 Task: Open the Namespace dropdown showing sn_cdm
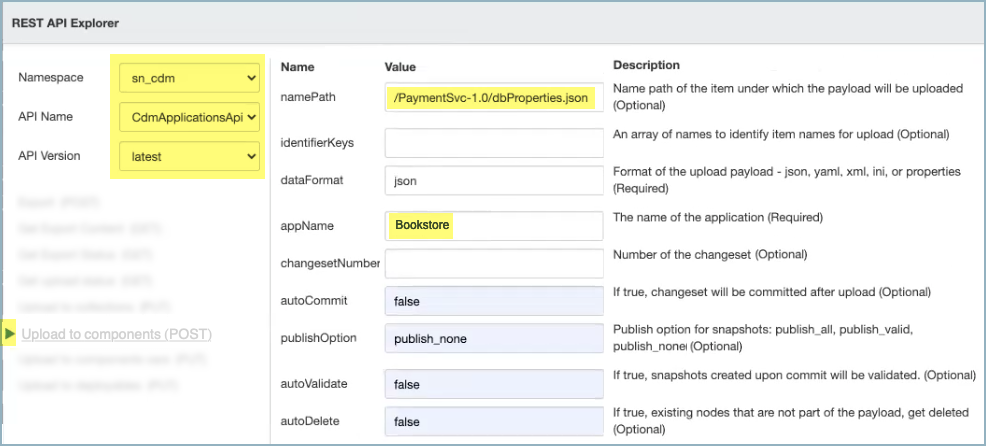189,78
